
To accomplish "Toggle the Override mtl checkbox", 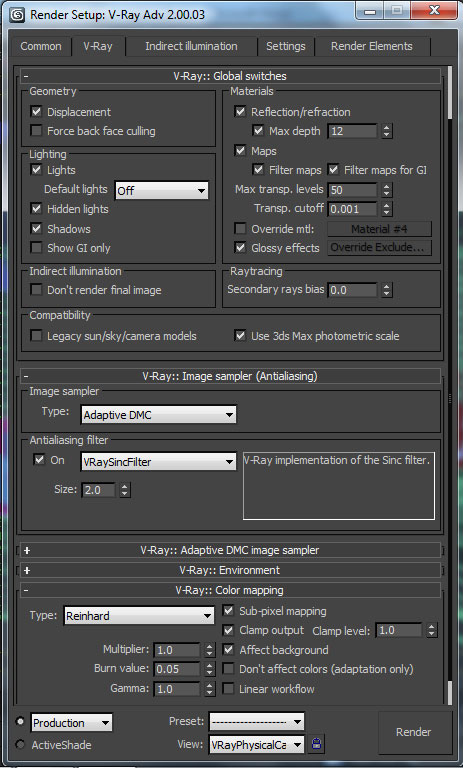I will coord(240,229).
